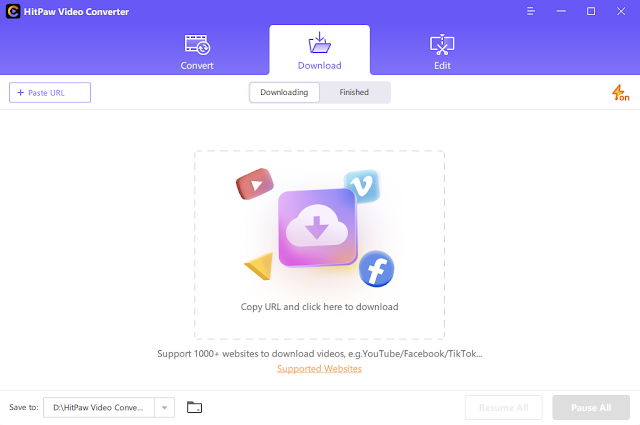Image resolution: width=640 pixels, height=425 pixels.
Task: Click the blue Vimeo icon
Action: click(362, 186)
